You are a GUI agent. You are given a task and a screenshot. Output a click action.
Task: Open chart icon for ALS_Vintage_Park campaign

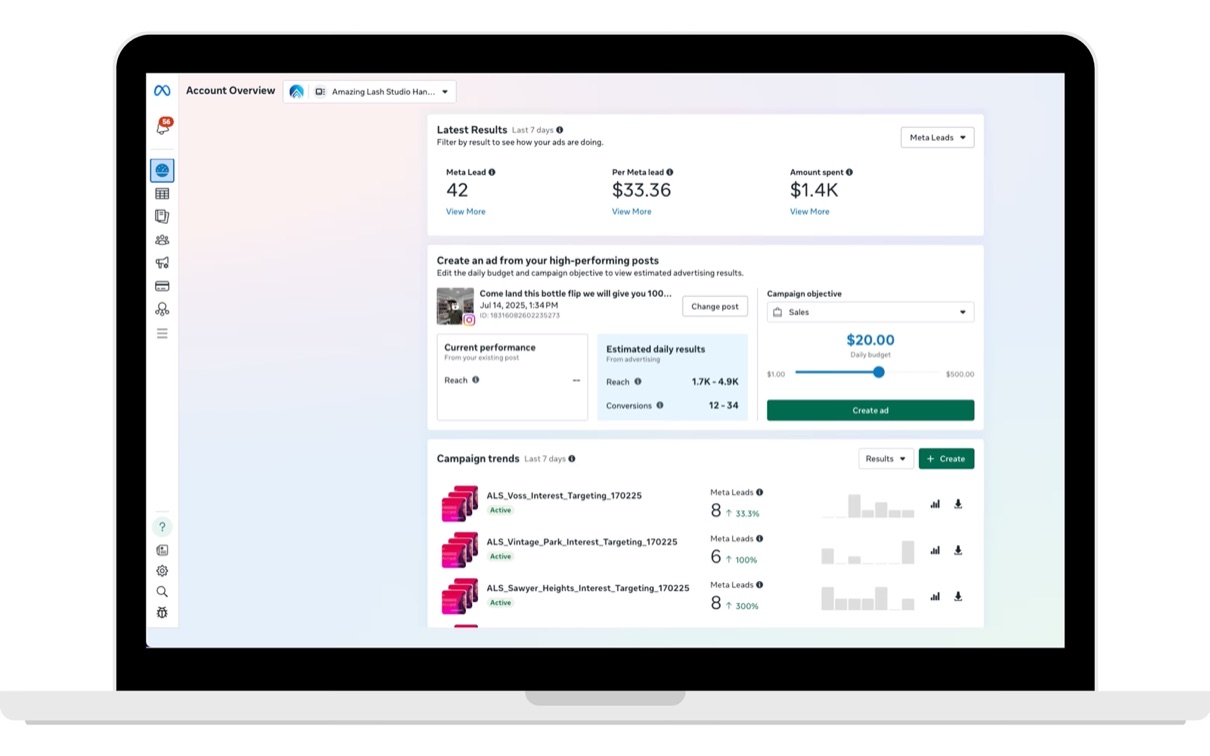(935, 550)
